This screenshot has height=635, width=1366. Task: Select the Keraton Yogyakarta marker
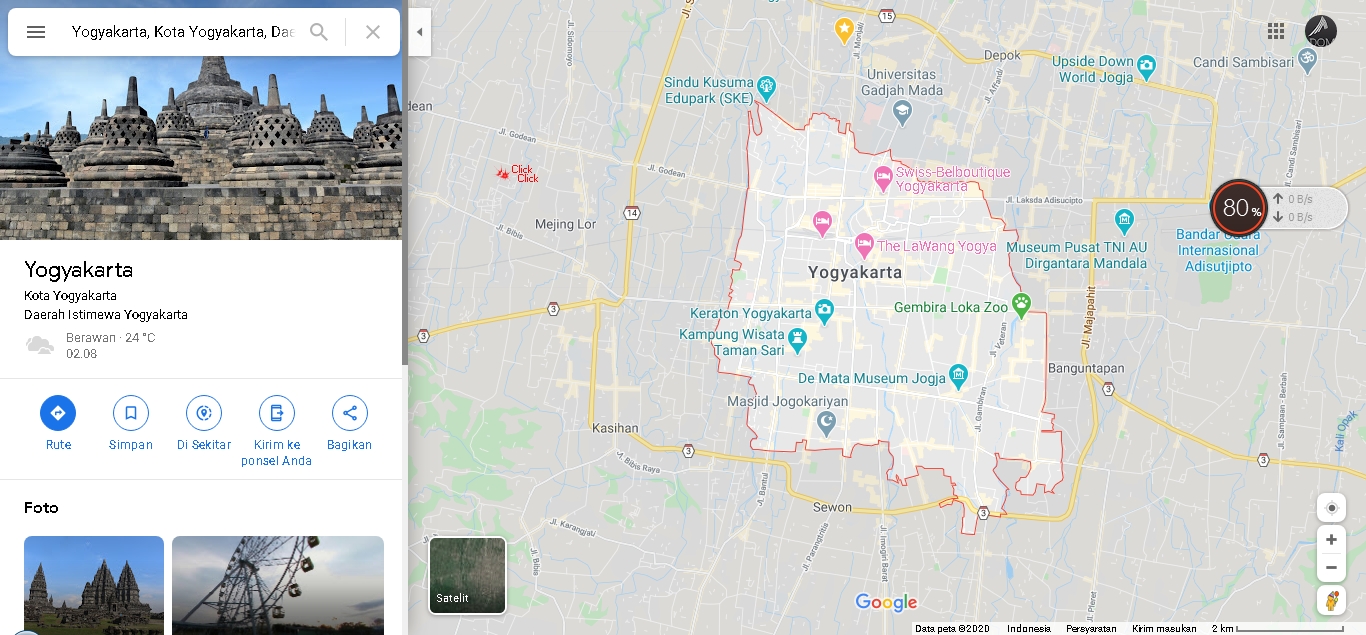[x=824, y=311]
